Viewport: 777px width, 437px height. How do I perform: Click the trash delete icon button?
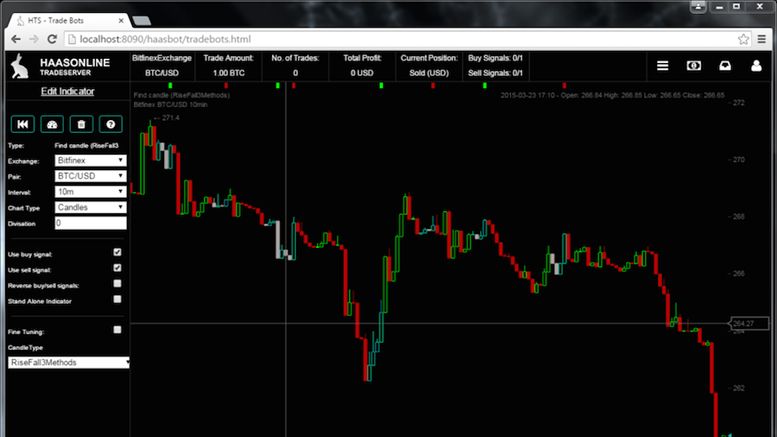(81, 124)
